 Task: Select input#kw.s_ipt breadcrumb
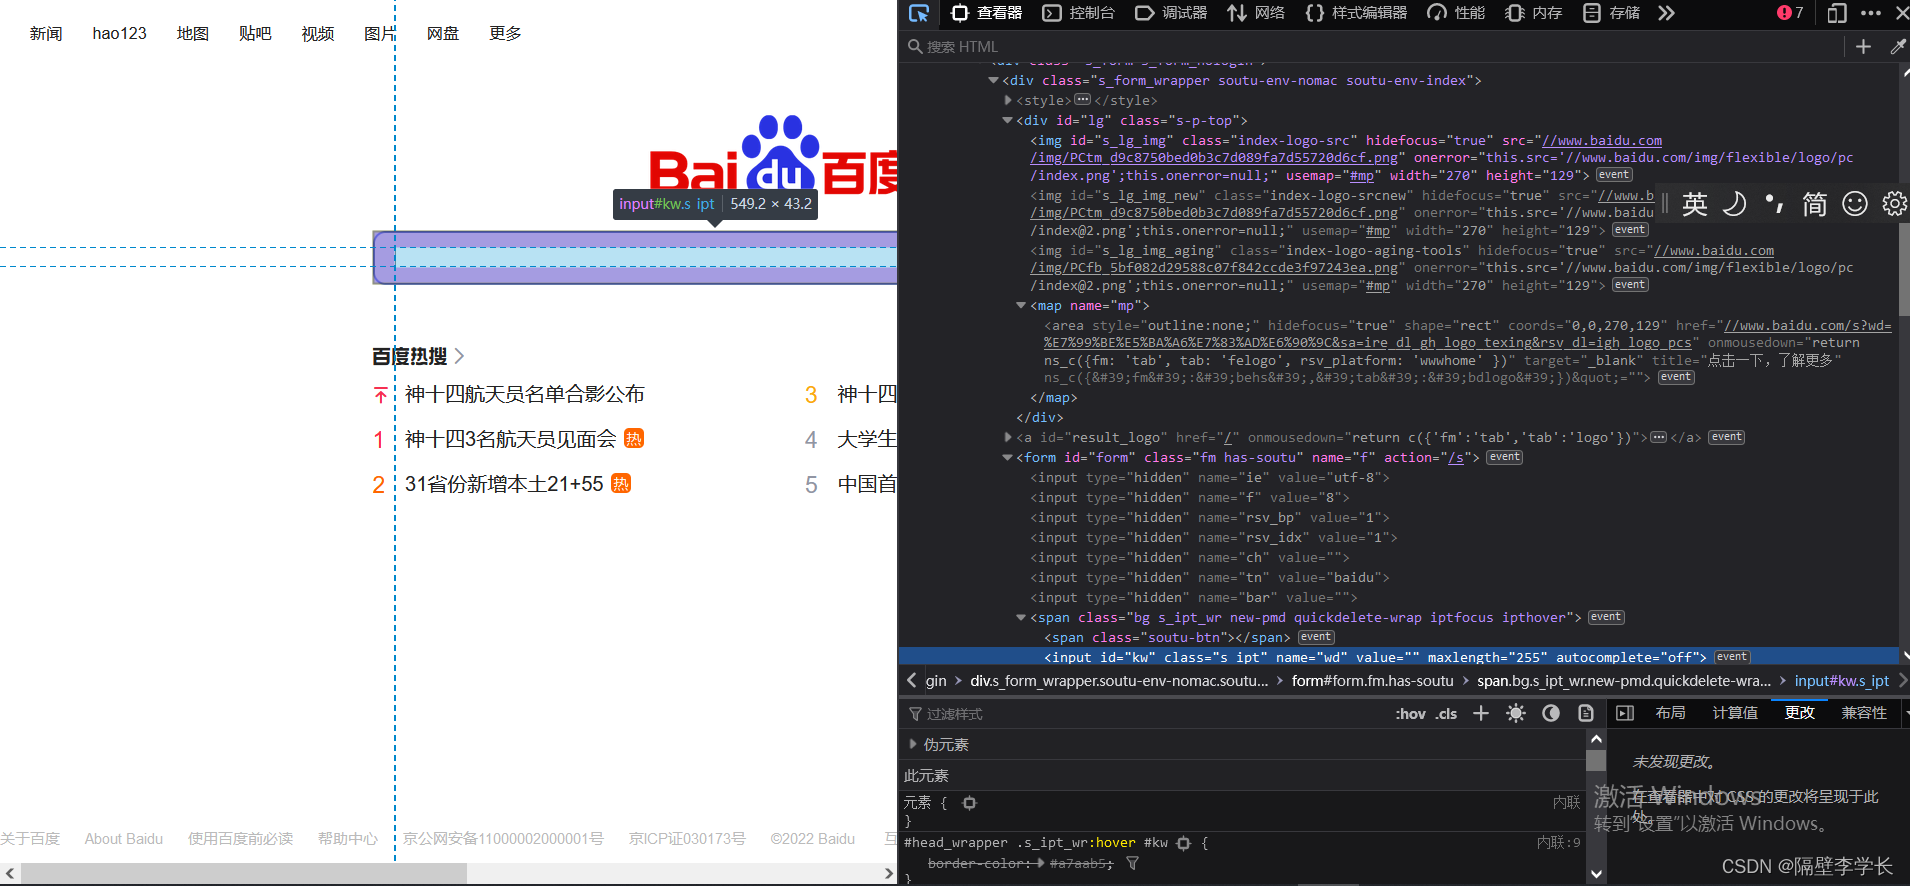point(1841,680)
